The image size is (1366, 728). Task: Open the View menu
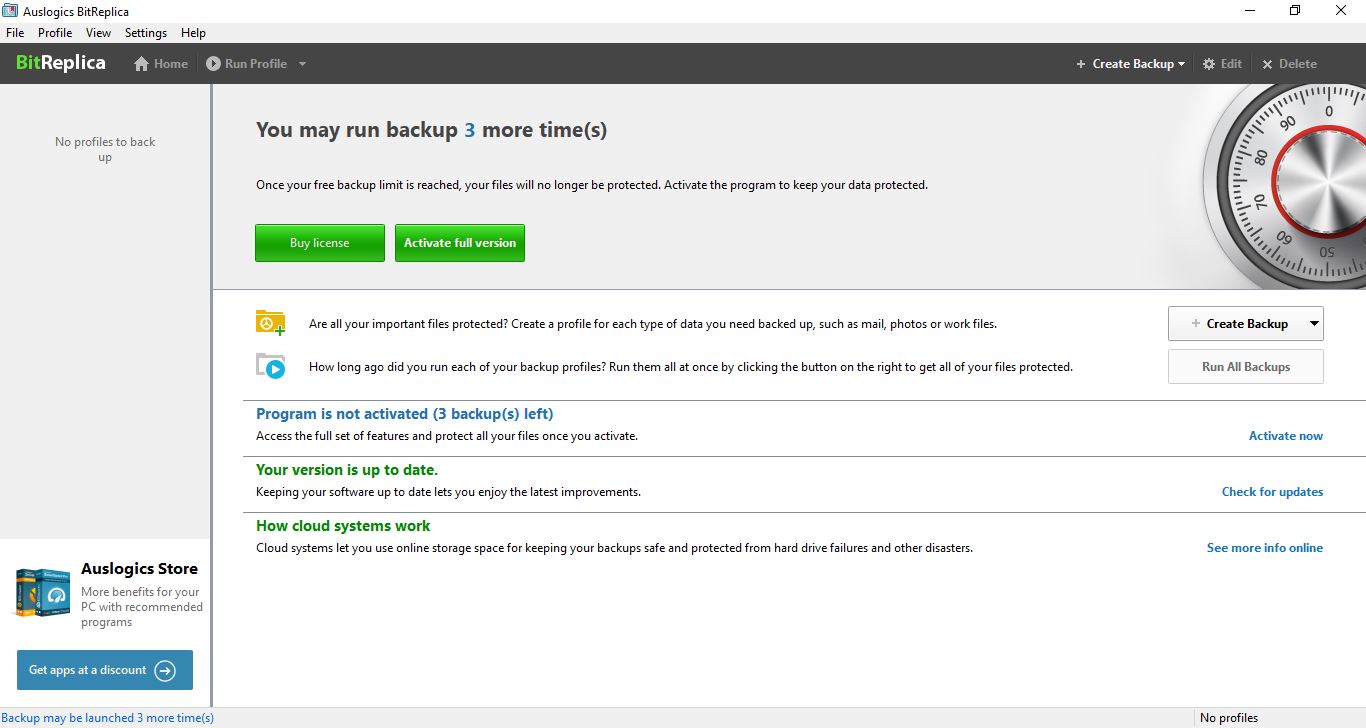click(98, 33)
